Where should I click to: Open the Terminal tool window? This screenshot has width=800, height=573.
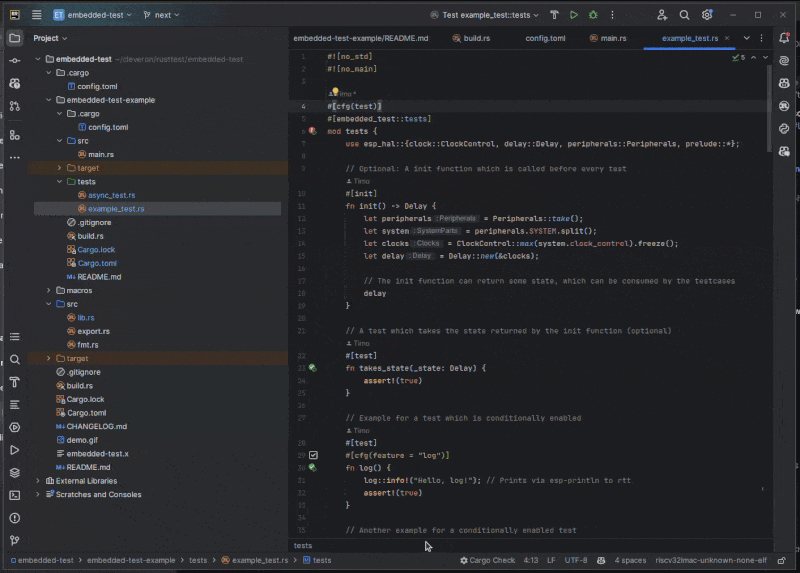14,495
